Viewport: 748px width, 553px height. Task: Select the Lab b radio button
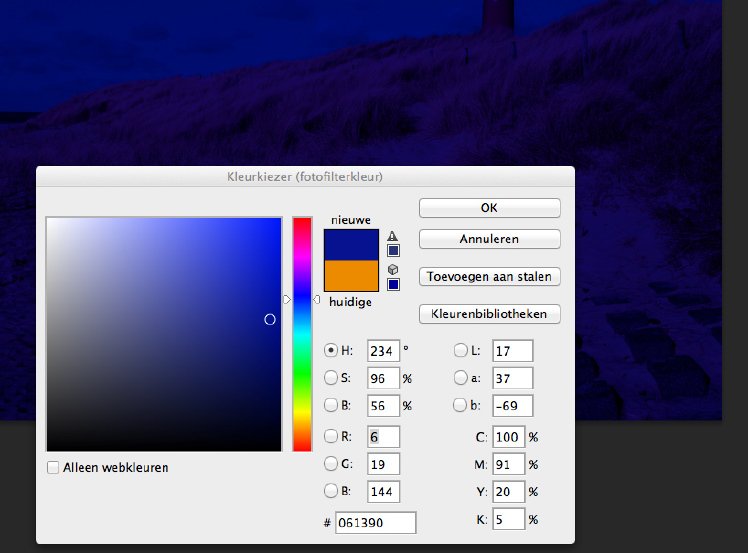click(460, 405)
